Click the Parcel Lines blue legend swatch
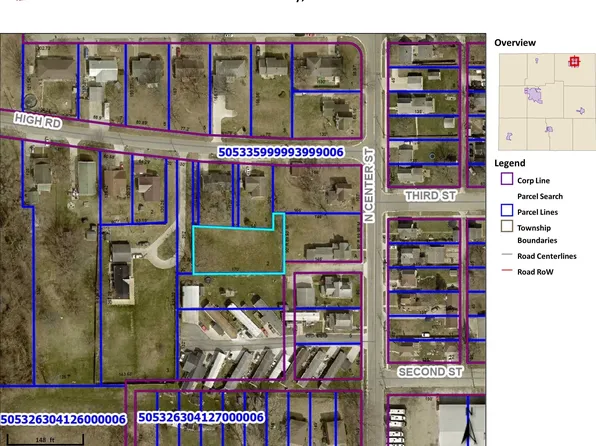596x446 pixels. (x=507, y=211)
